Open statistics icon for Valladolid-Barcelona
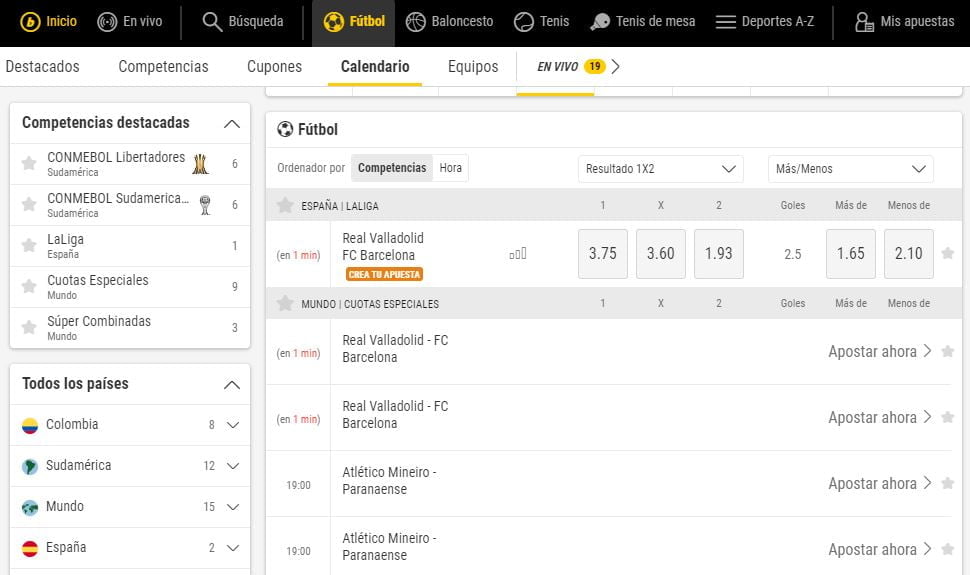This screenshot has width=970, height=575. [x=518, y=254]
